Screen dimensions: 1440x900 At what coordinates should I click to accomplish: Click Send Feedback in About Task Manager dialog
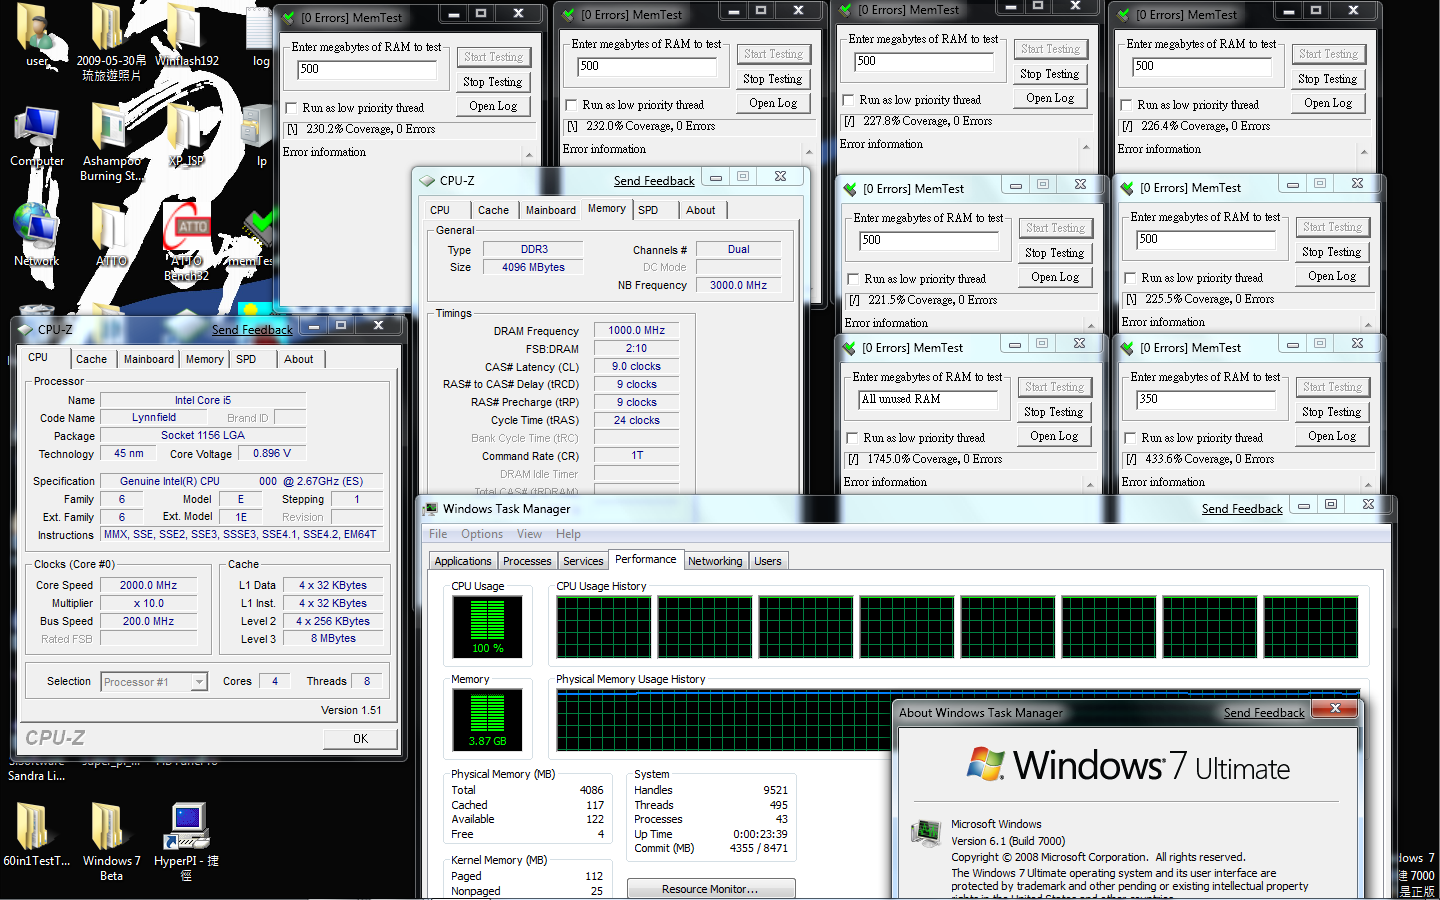tap(1264, 713)
